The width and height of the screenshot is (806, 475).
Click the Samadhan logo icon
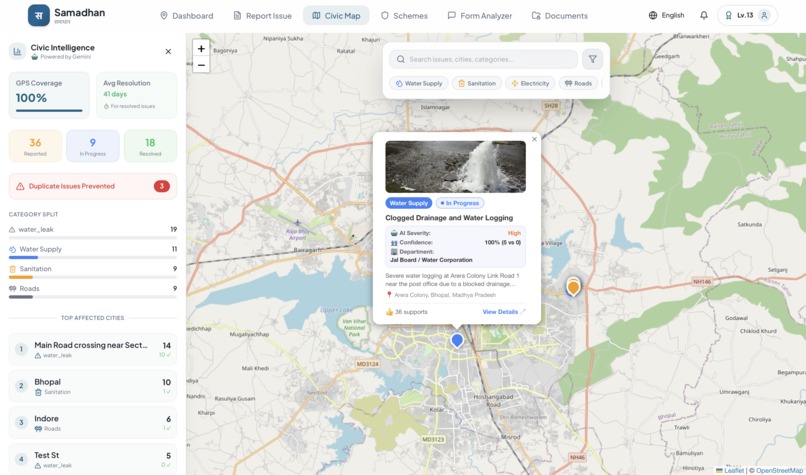[x=39, y=15]
